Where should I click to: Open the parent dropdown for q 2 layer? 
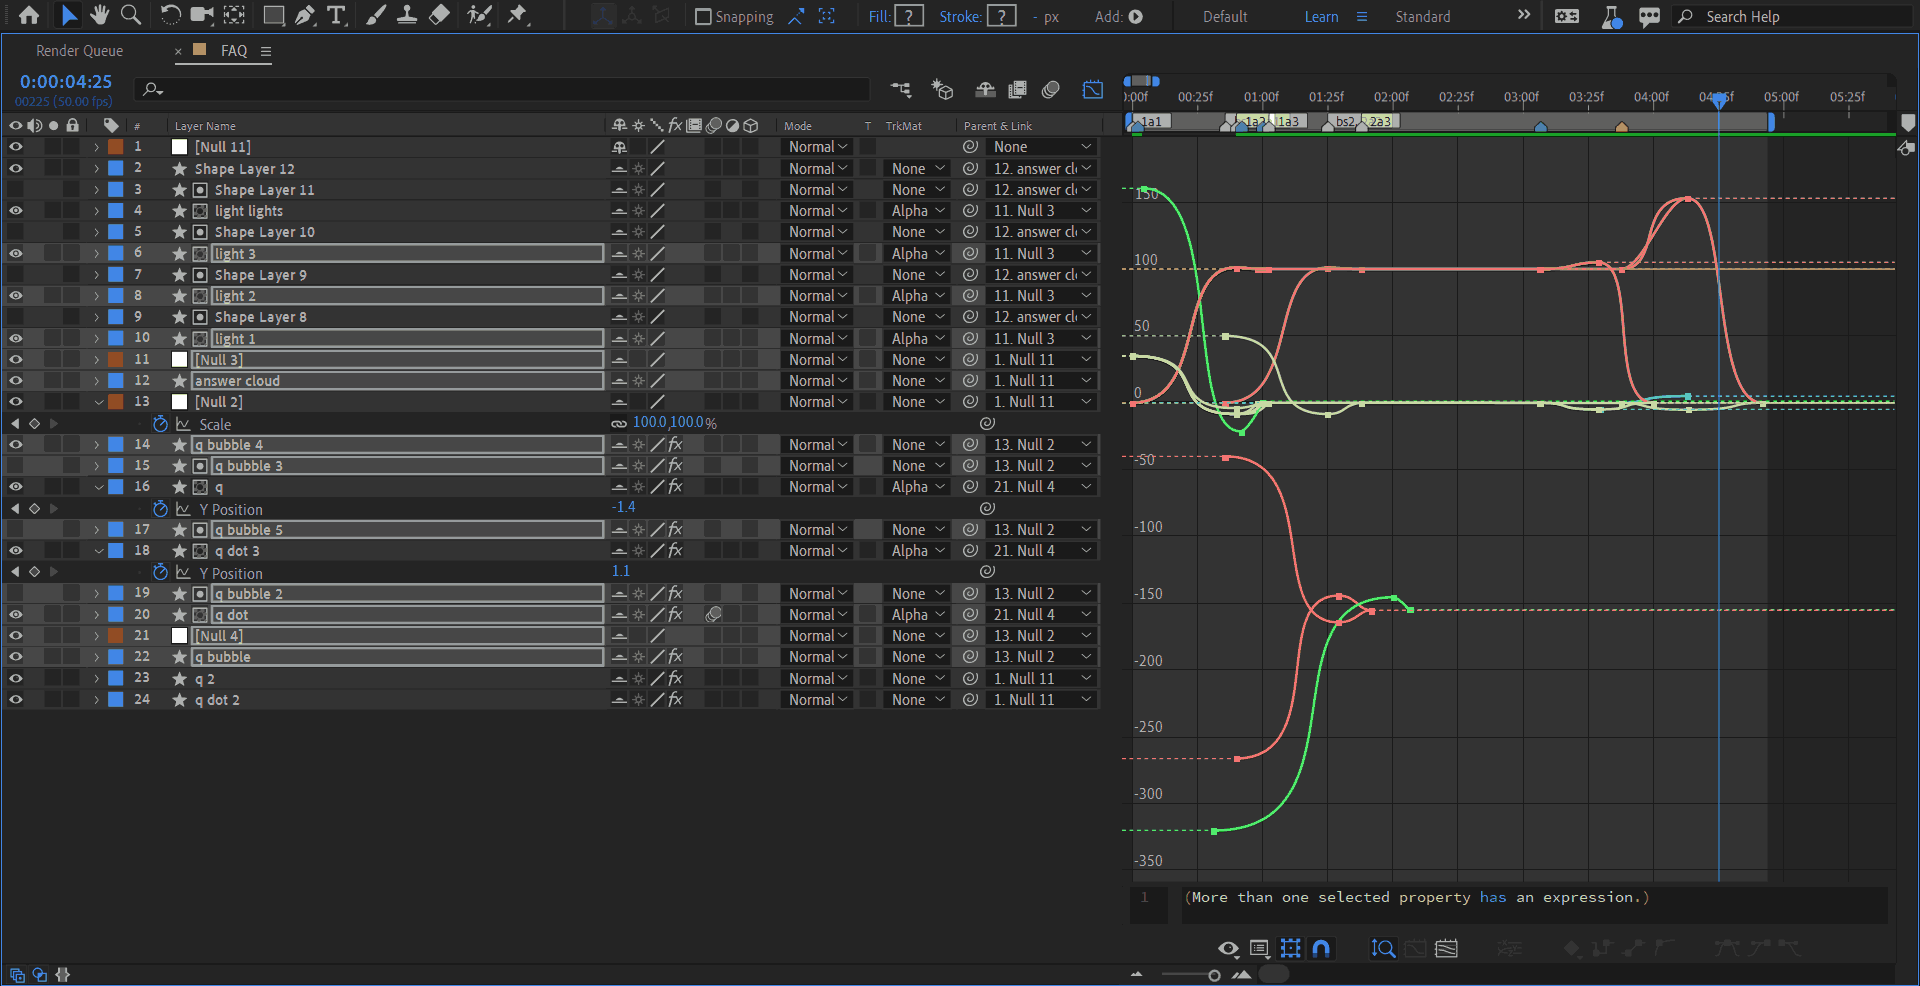click(1042, 679)
